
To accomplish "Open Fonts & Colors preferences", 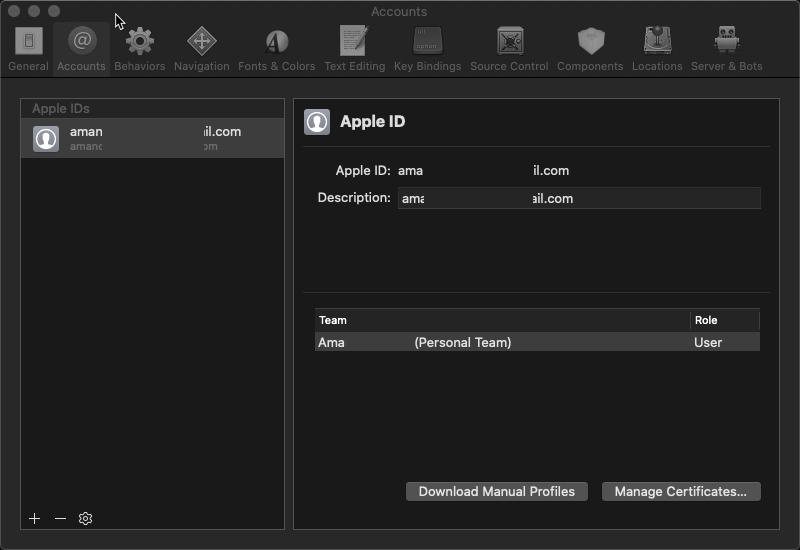I will coord(277,49).
